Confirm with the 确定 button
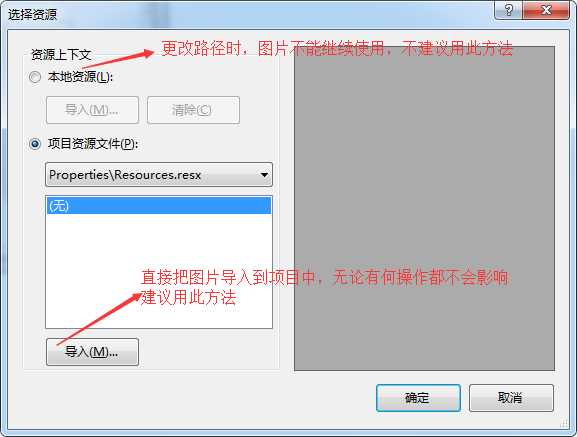Viewport: 577px width, 437px height. [418, 398]
